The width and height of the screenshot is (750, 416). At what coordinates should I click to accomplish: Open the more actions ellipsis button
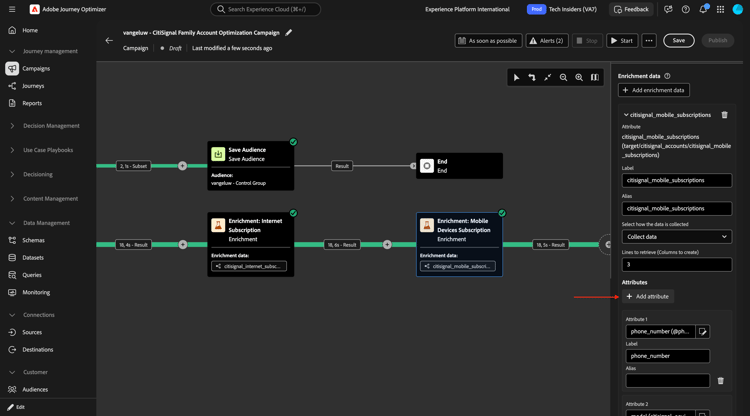tap(649, 41)
